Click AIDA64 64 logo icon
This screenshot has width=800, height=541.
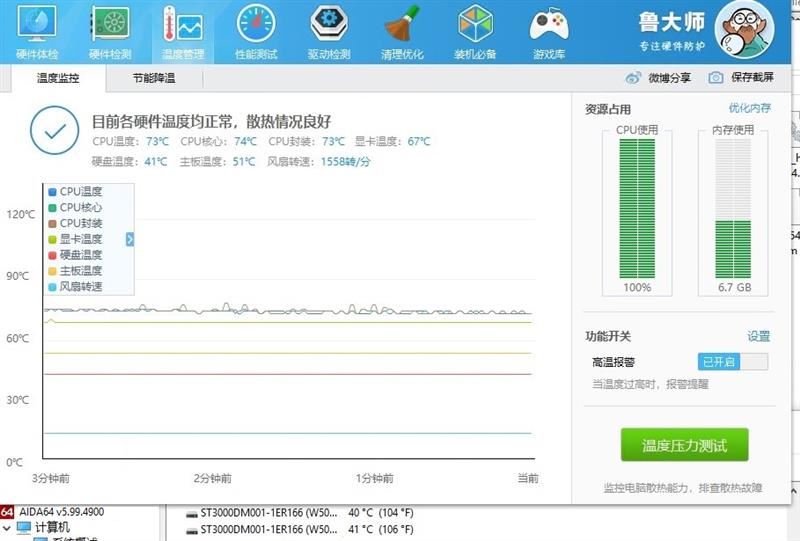point(7,511)
